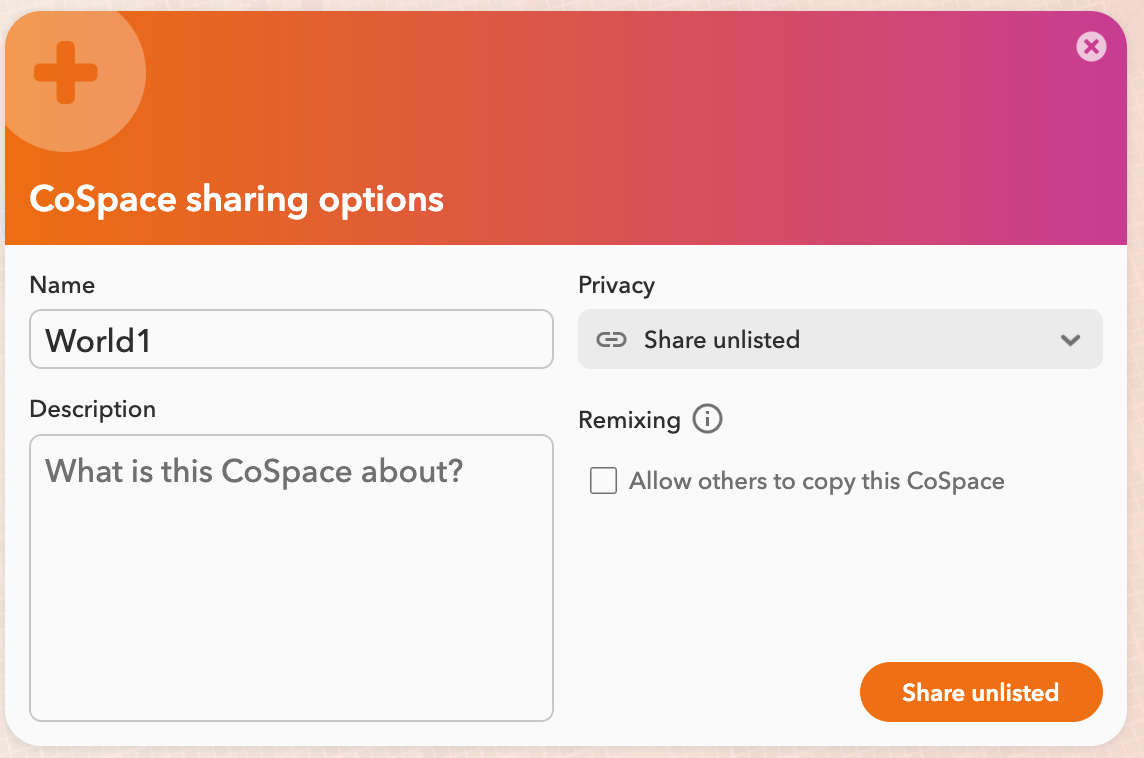Click the Description field label
This screenshot has width=1144, height=758.
tap(93, 409)
